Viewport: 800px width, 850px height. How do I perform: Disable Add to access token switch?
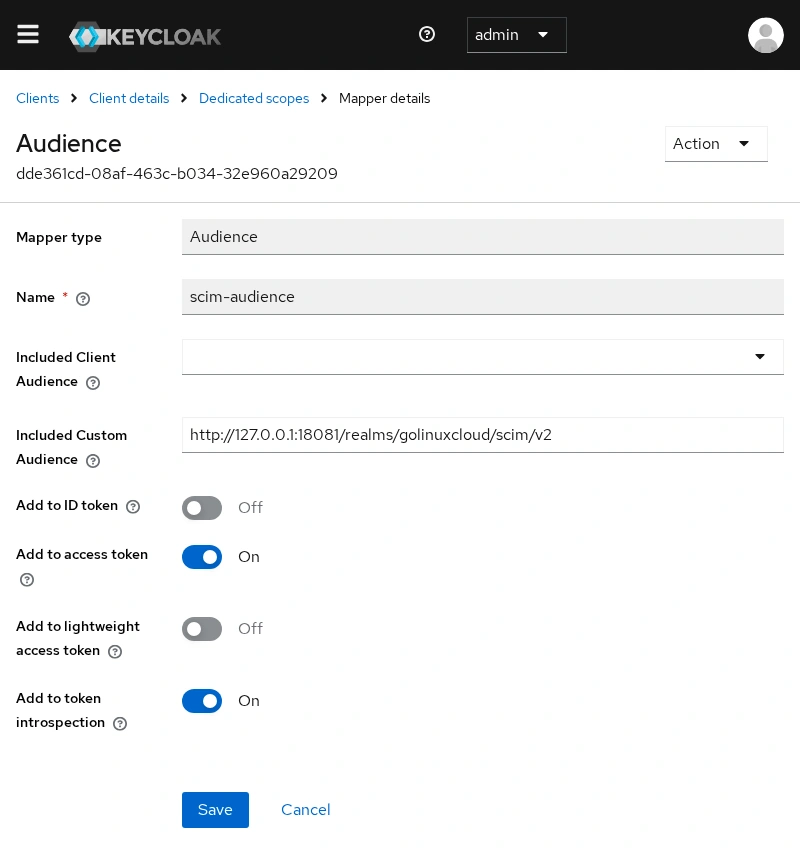[x=202, y=557]
